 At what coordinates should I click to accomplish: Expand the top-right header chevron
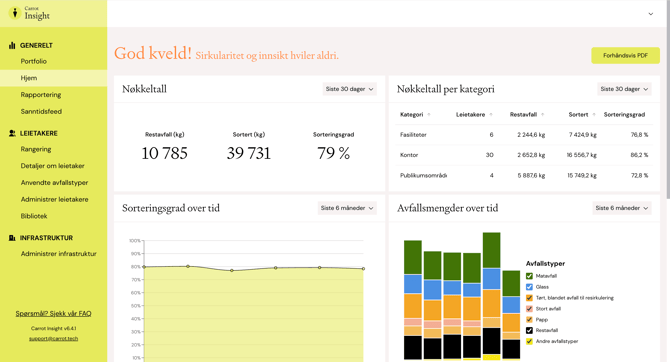click(x=650, y=14)
